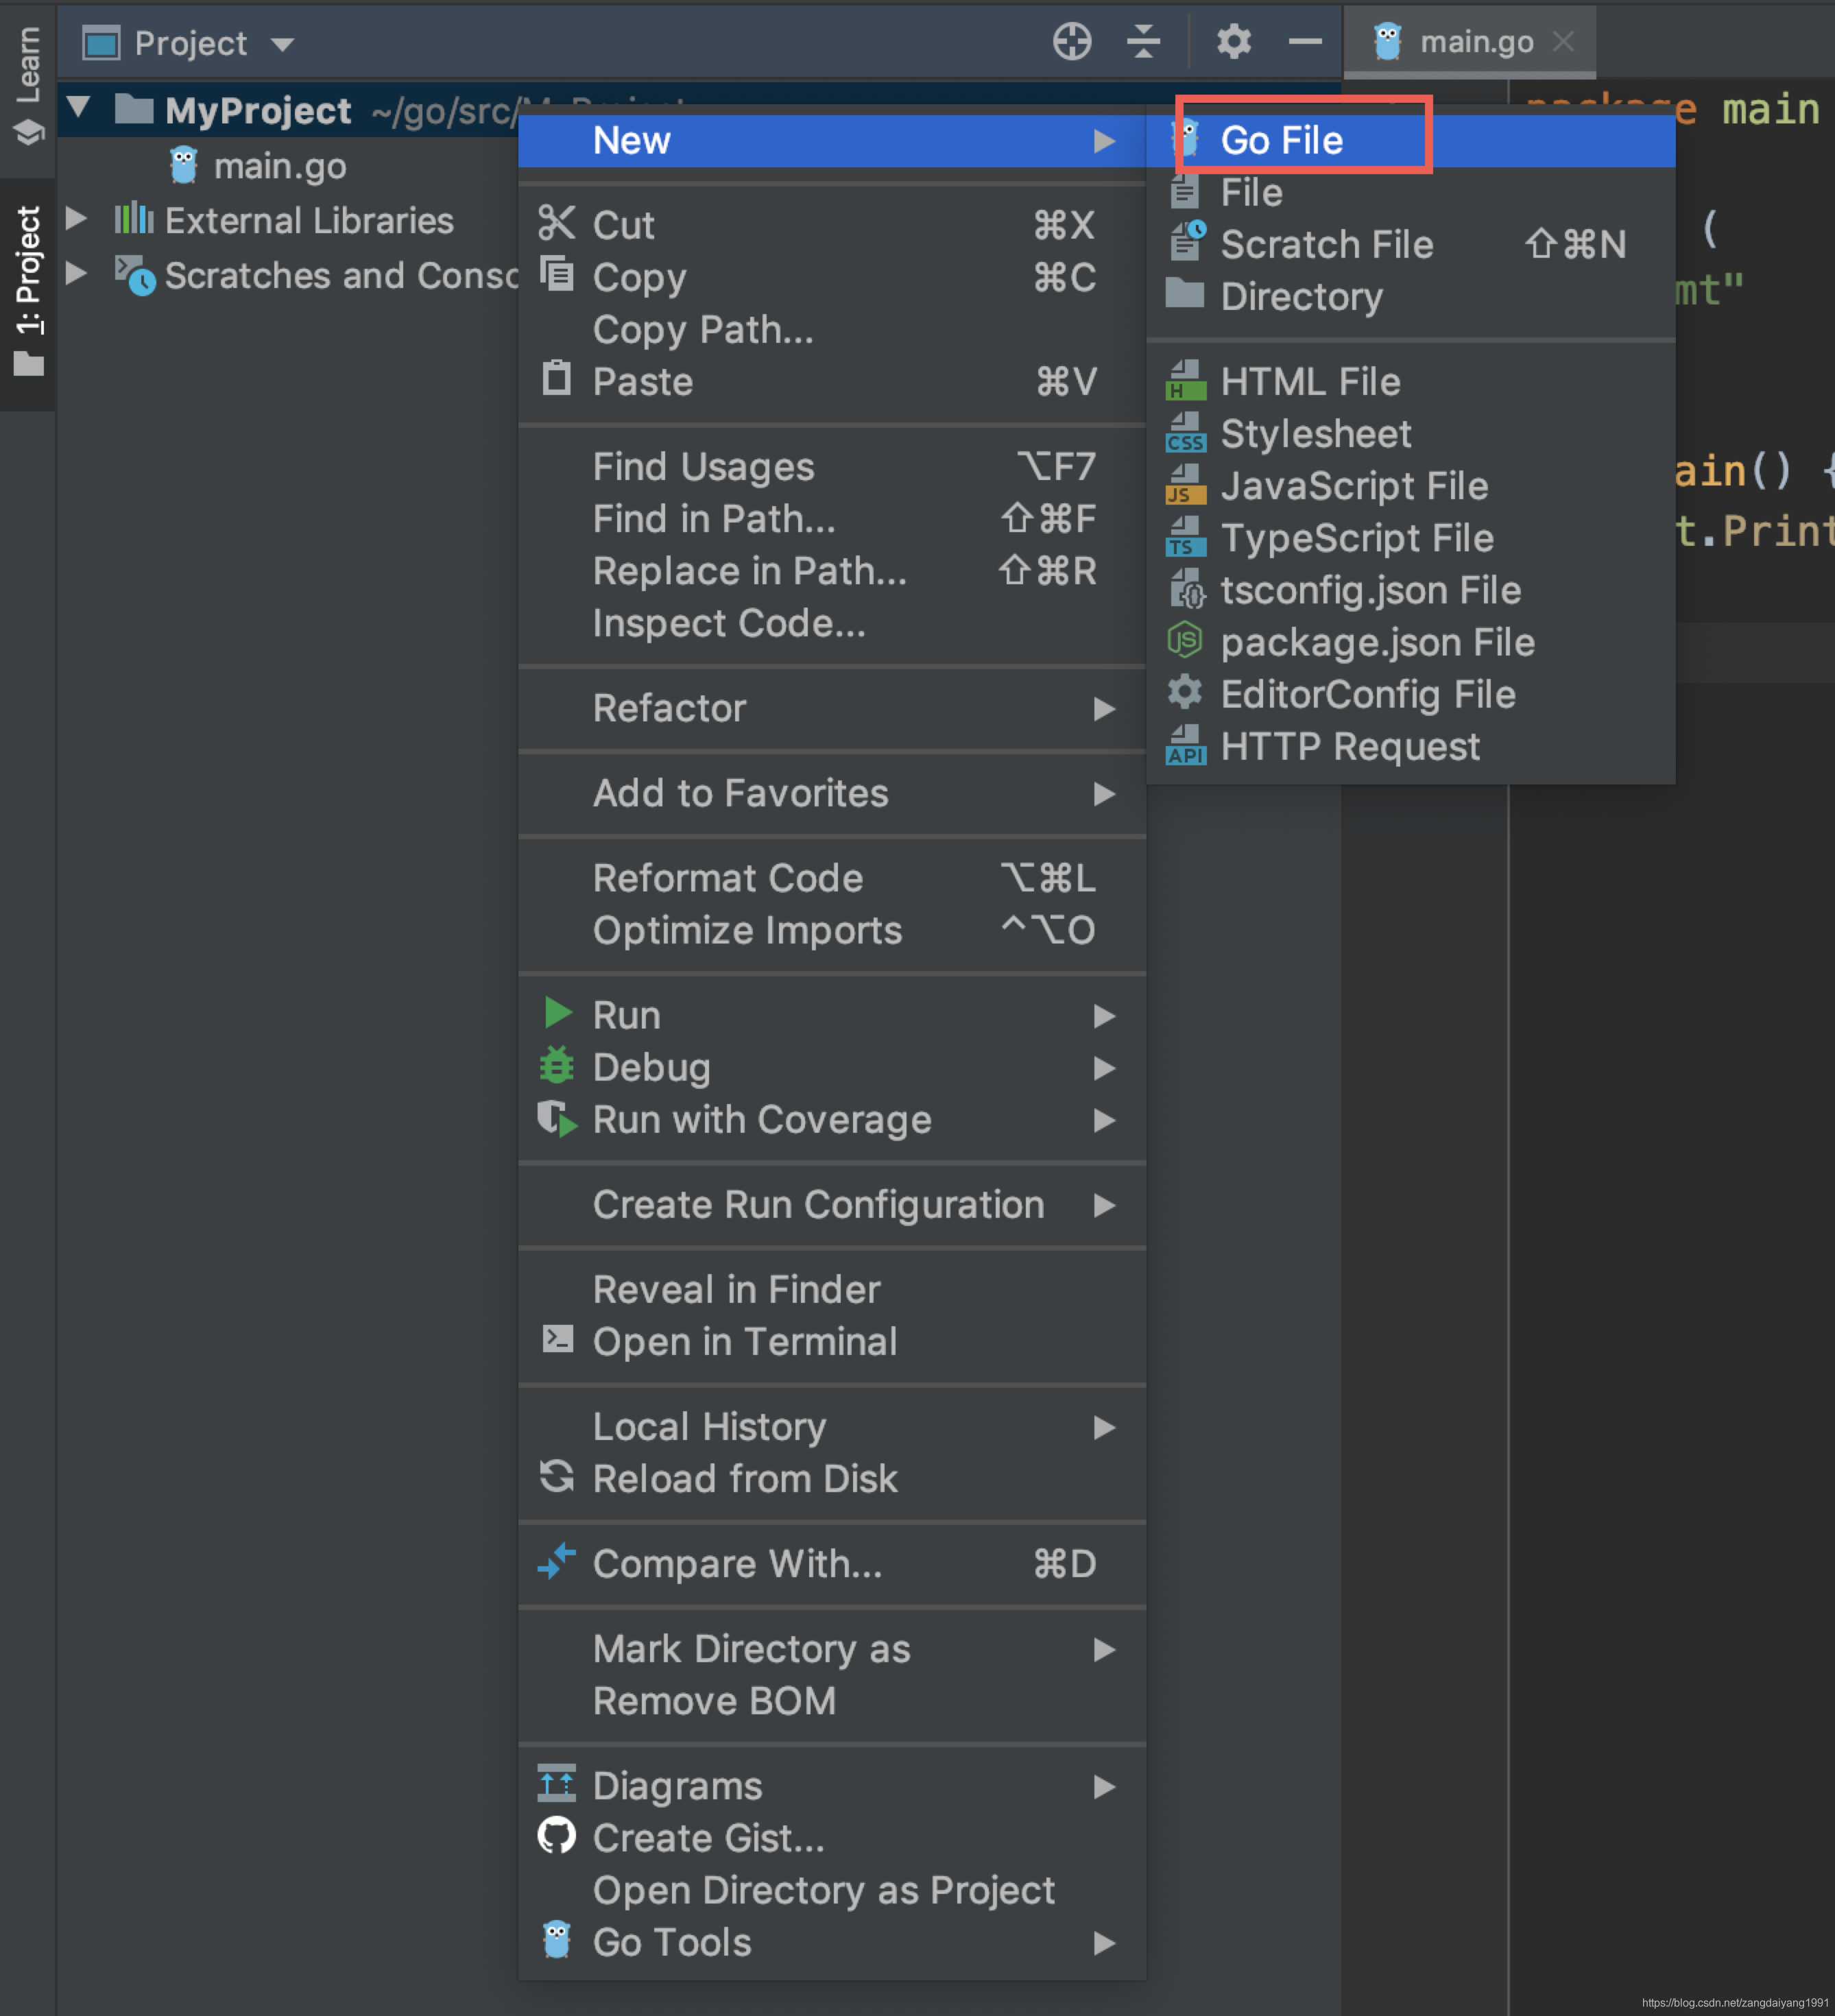
Task: Click the collapse all icon in Project panel
Action: click(1143, 42)
